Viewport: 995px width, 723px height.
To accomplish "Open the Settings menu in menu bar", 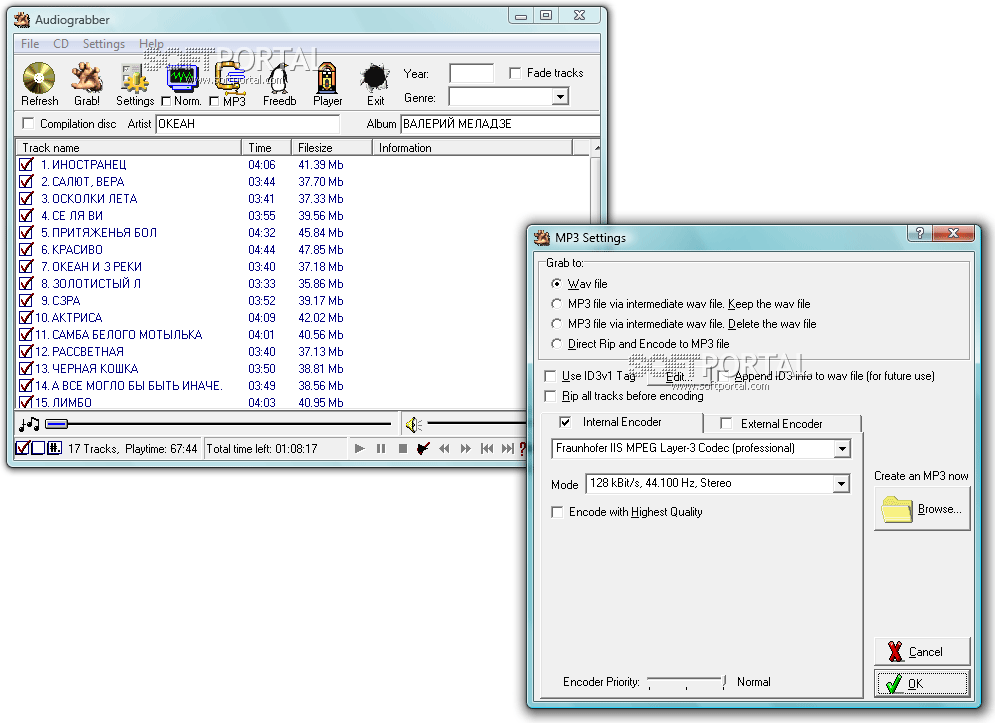I will coord(103,44).
